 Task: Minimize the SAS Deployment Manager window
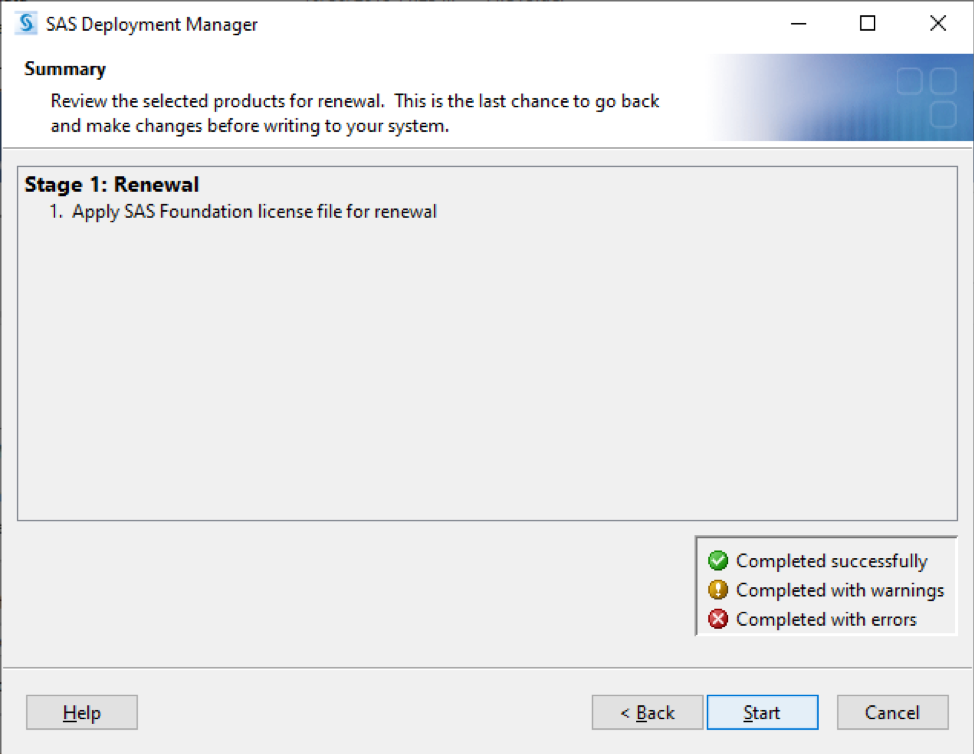click(x=798, y=24)
